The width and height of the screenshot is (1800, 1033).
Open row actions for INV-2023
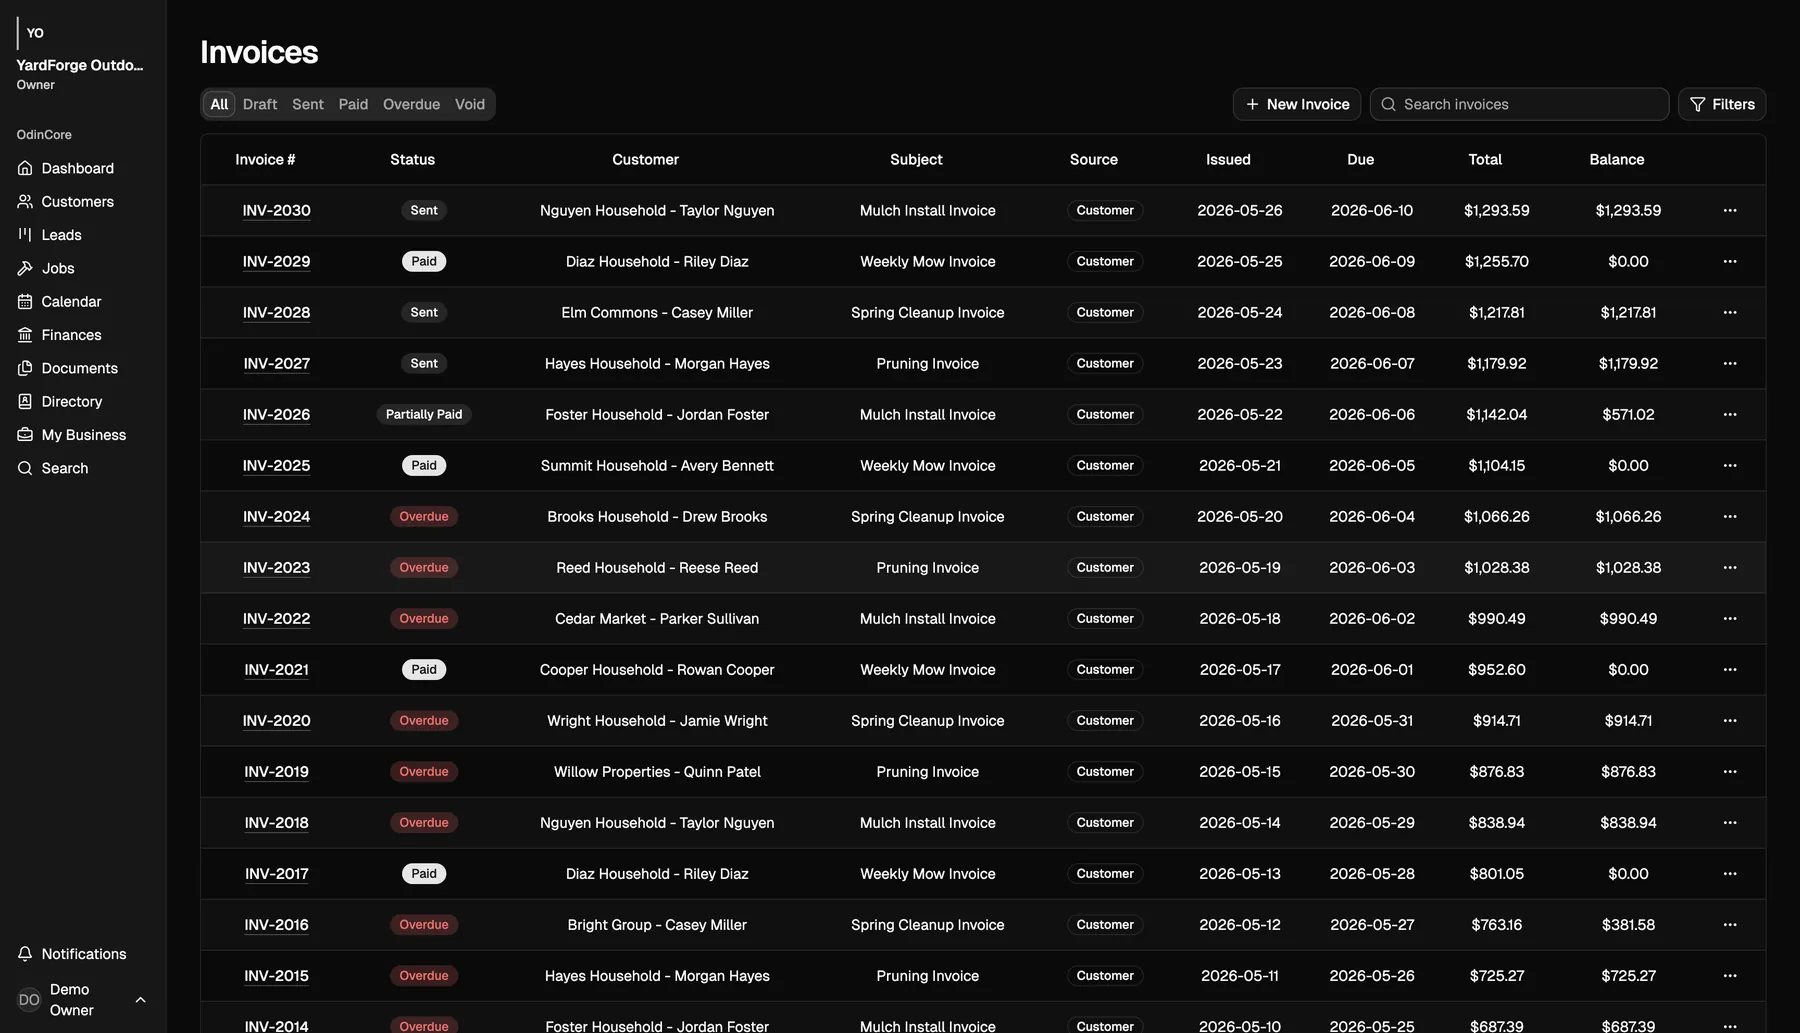[1730, 567]
